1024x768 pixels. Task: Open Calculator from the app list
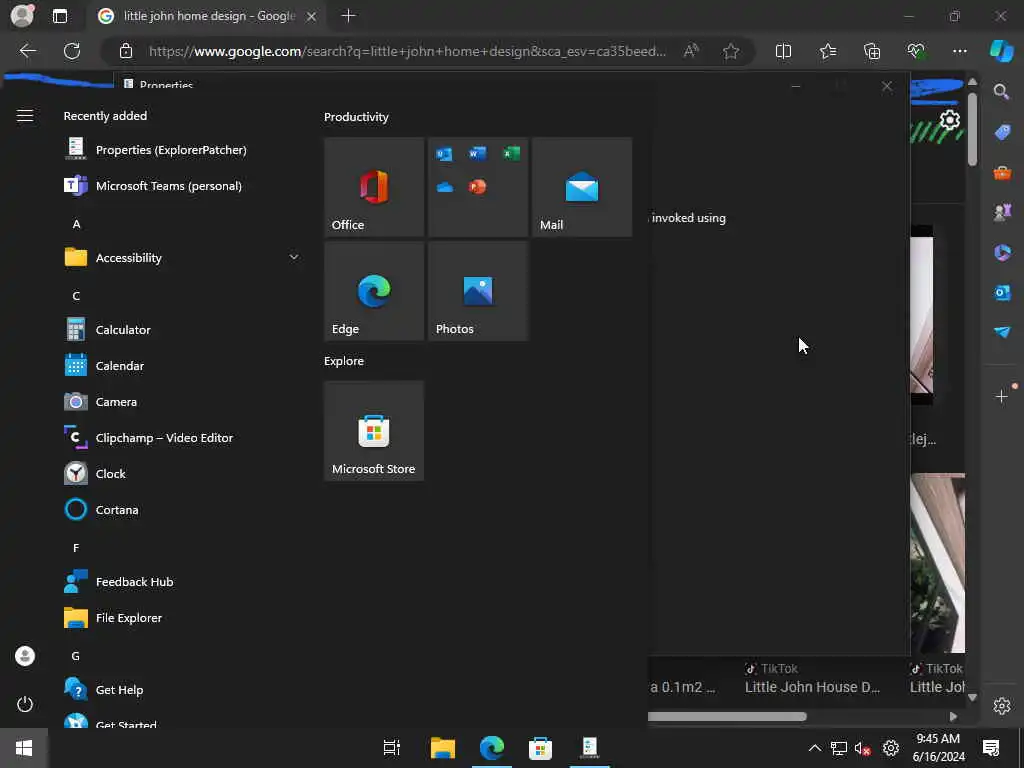(x=183, y=330)
